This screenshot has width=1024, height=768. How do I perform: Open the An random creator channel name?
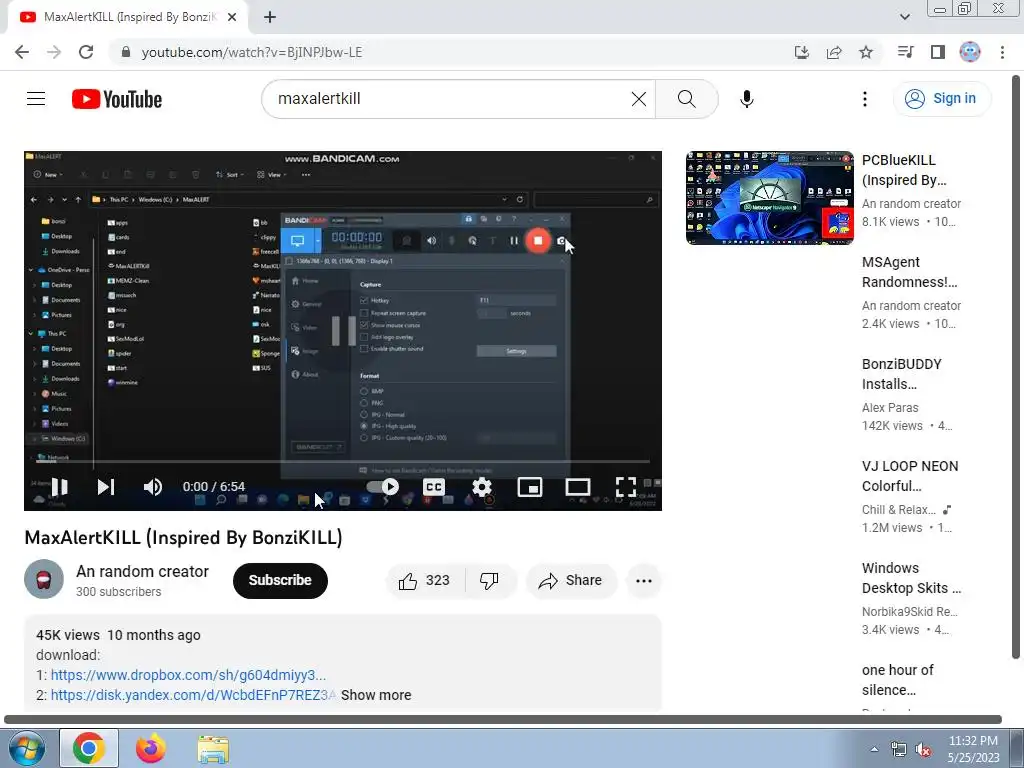[x=142, y=571]
